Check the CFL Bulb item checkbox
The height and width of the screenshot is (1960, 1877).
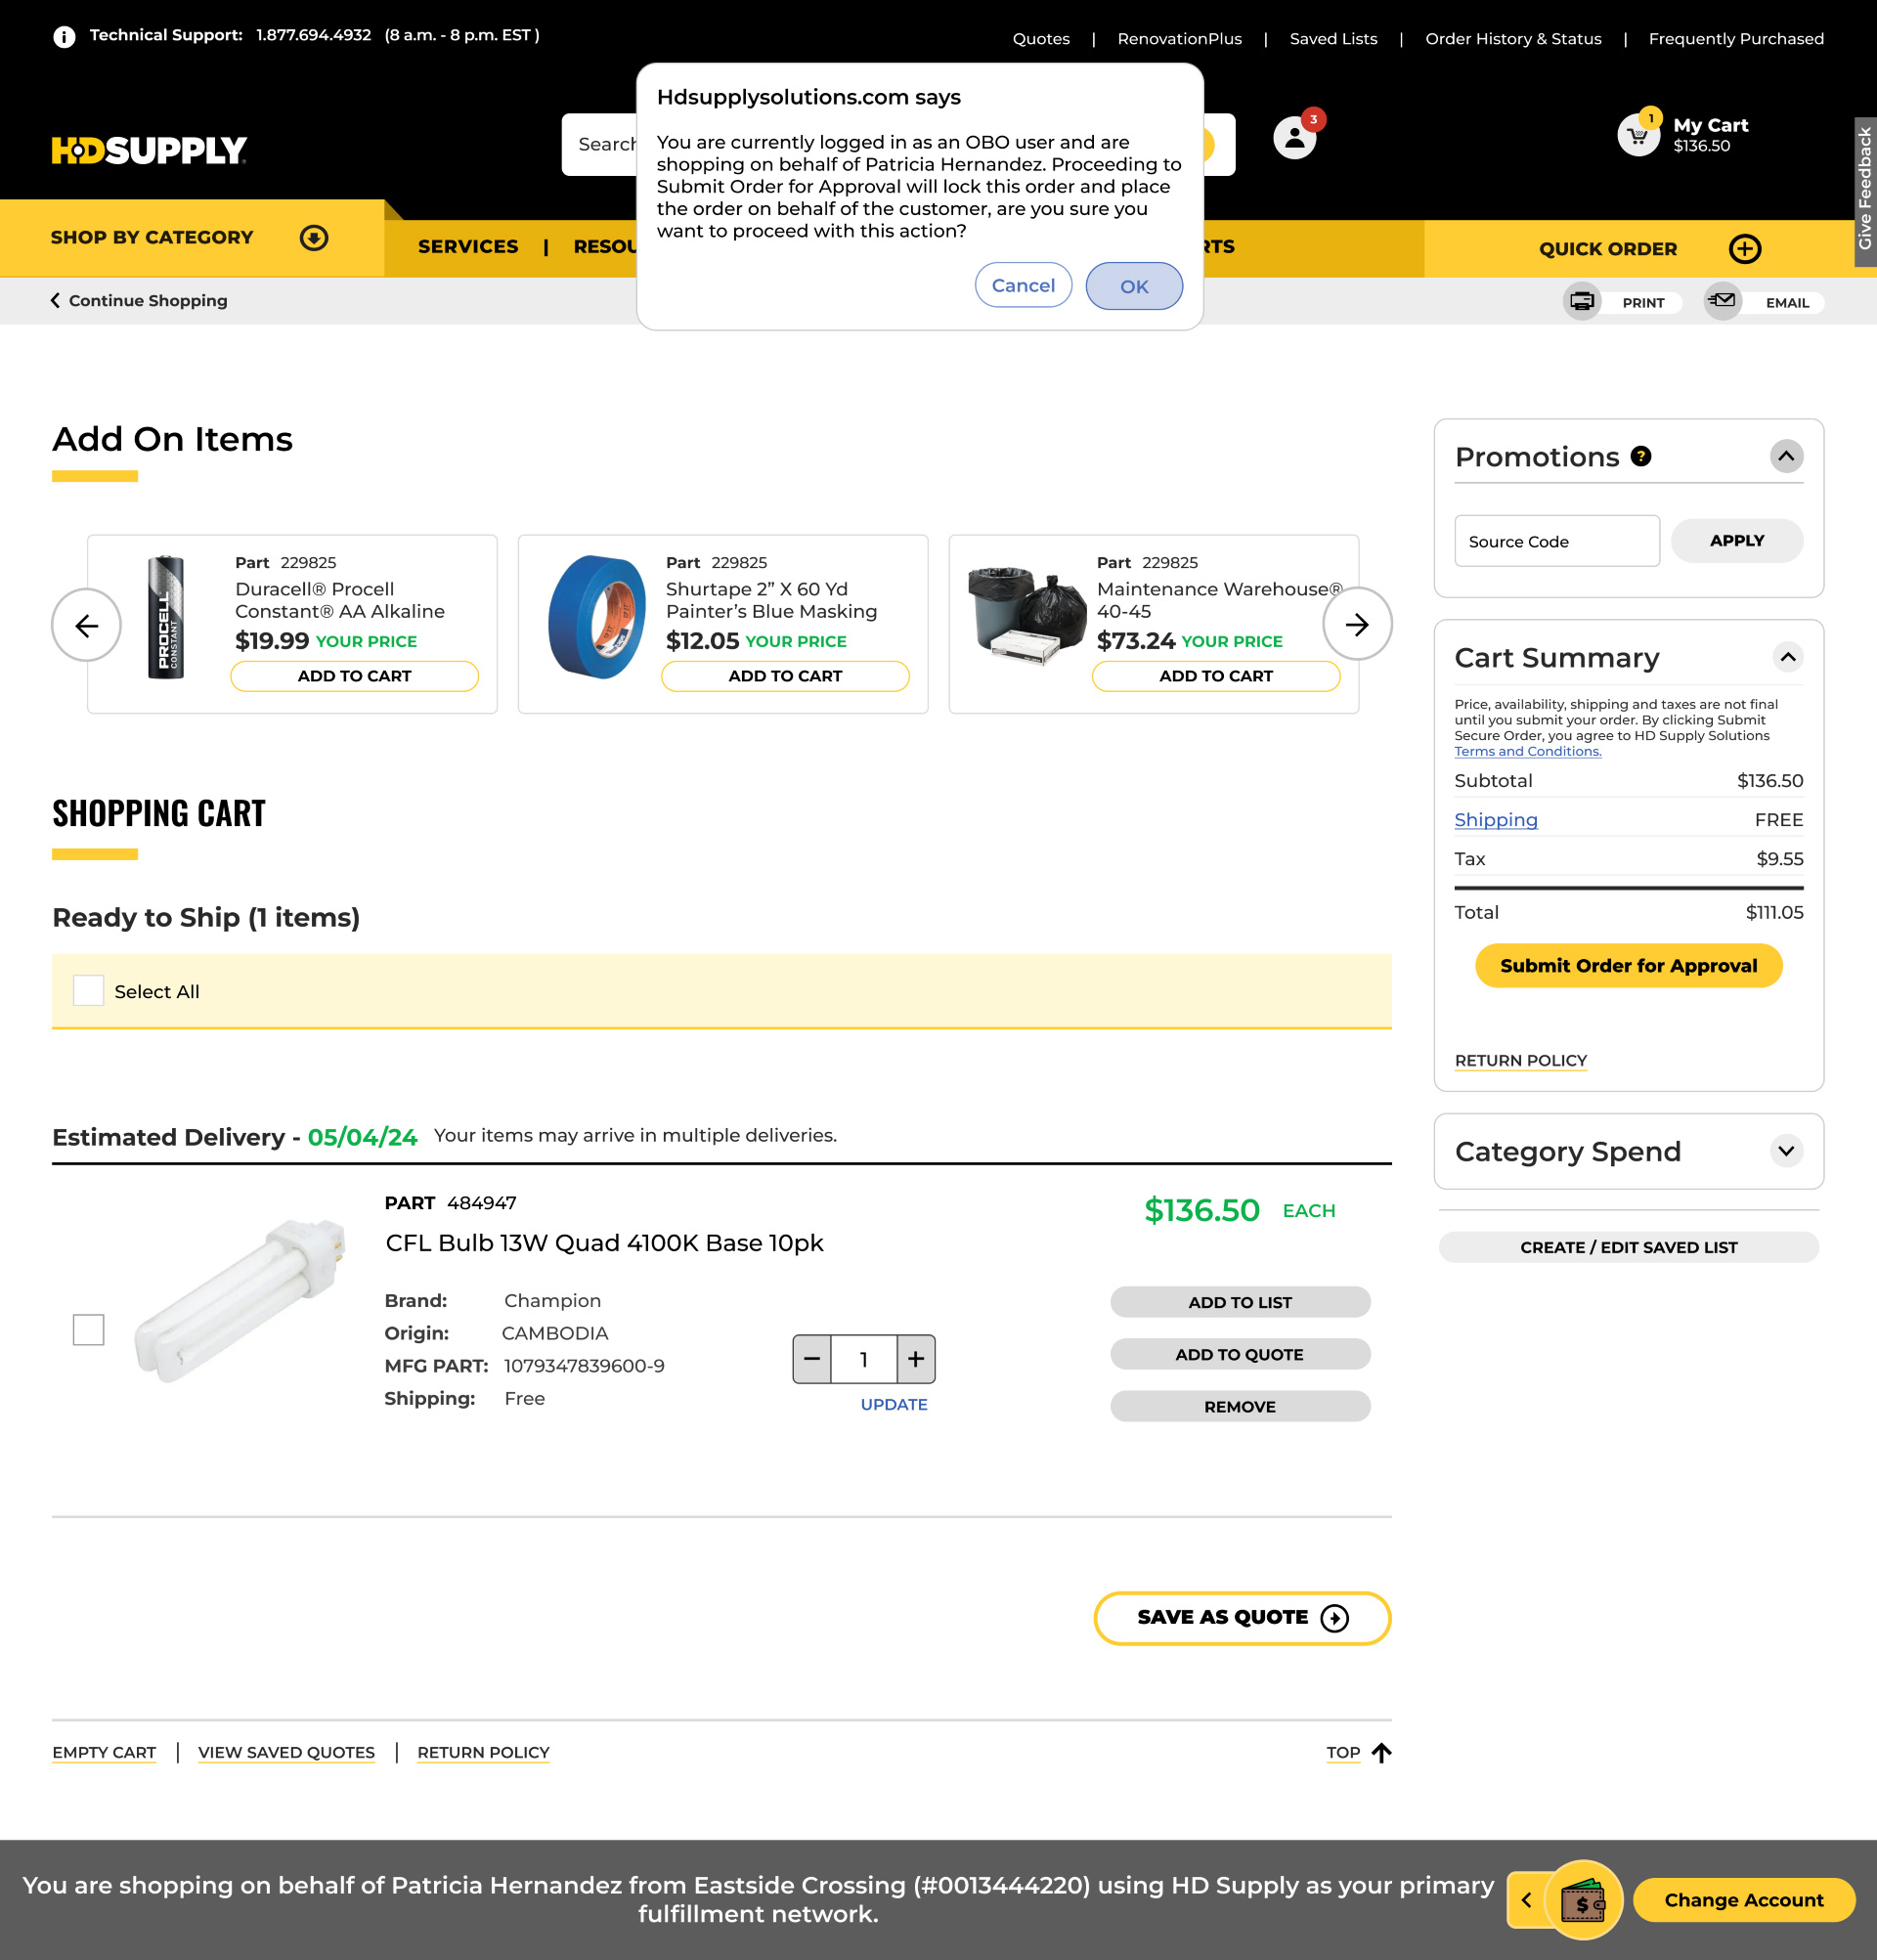tap(89, 1329)
